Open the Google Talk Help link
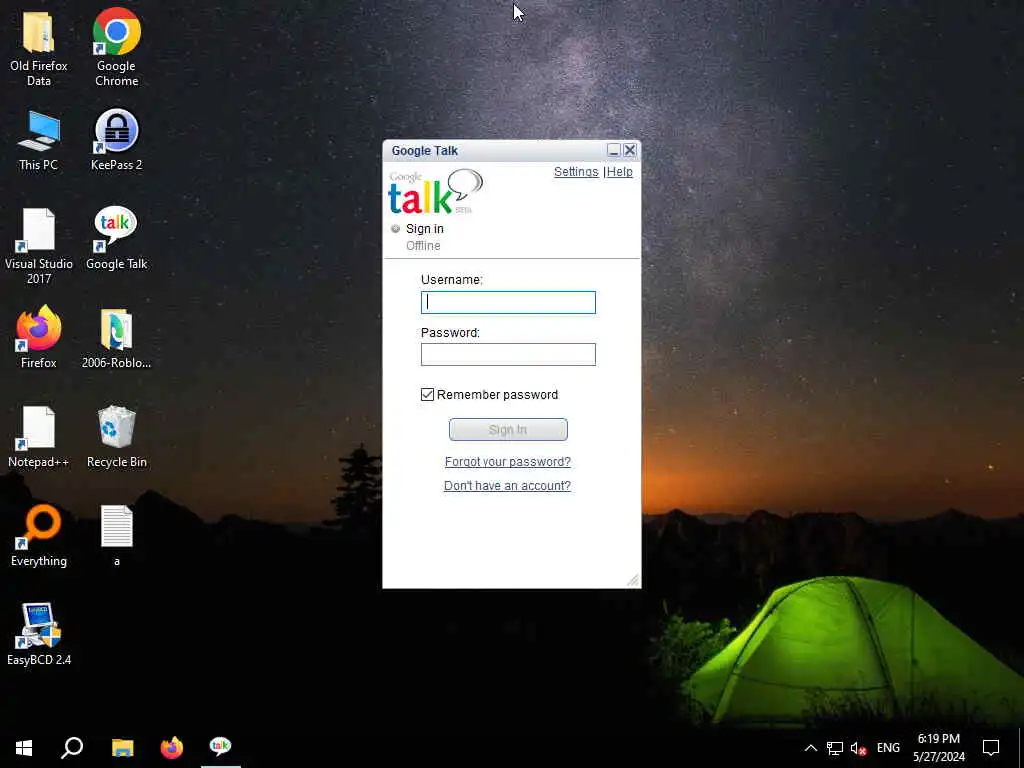The width and height of the screenshot is (1024, 768). (x=620, y=172)
